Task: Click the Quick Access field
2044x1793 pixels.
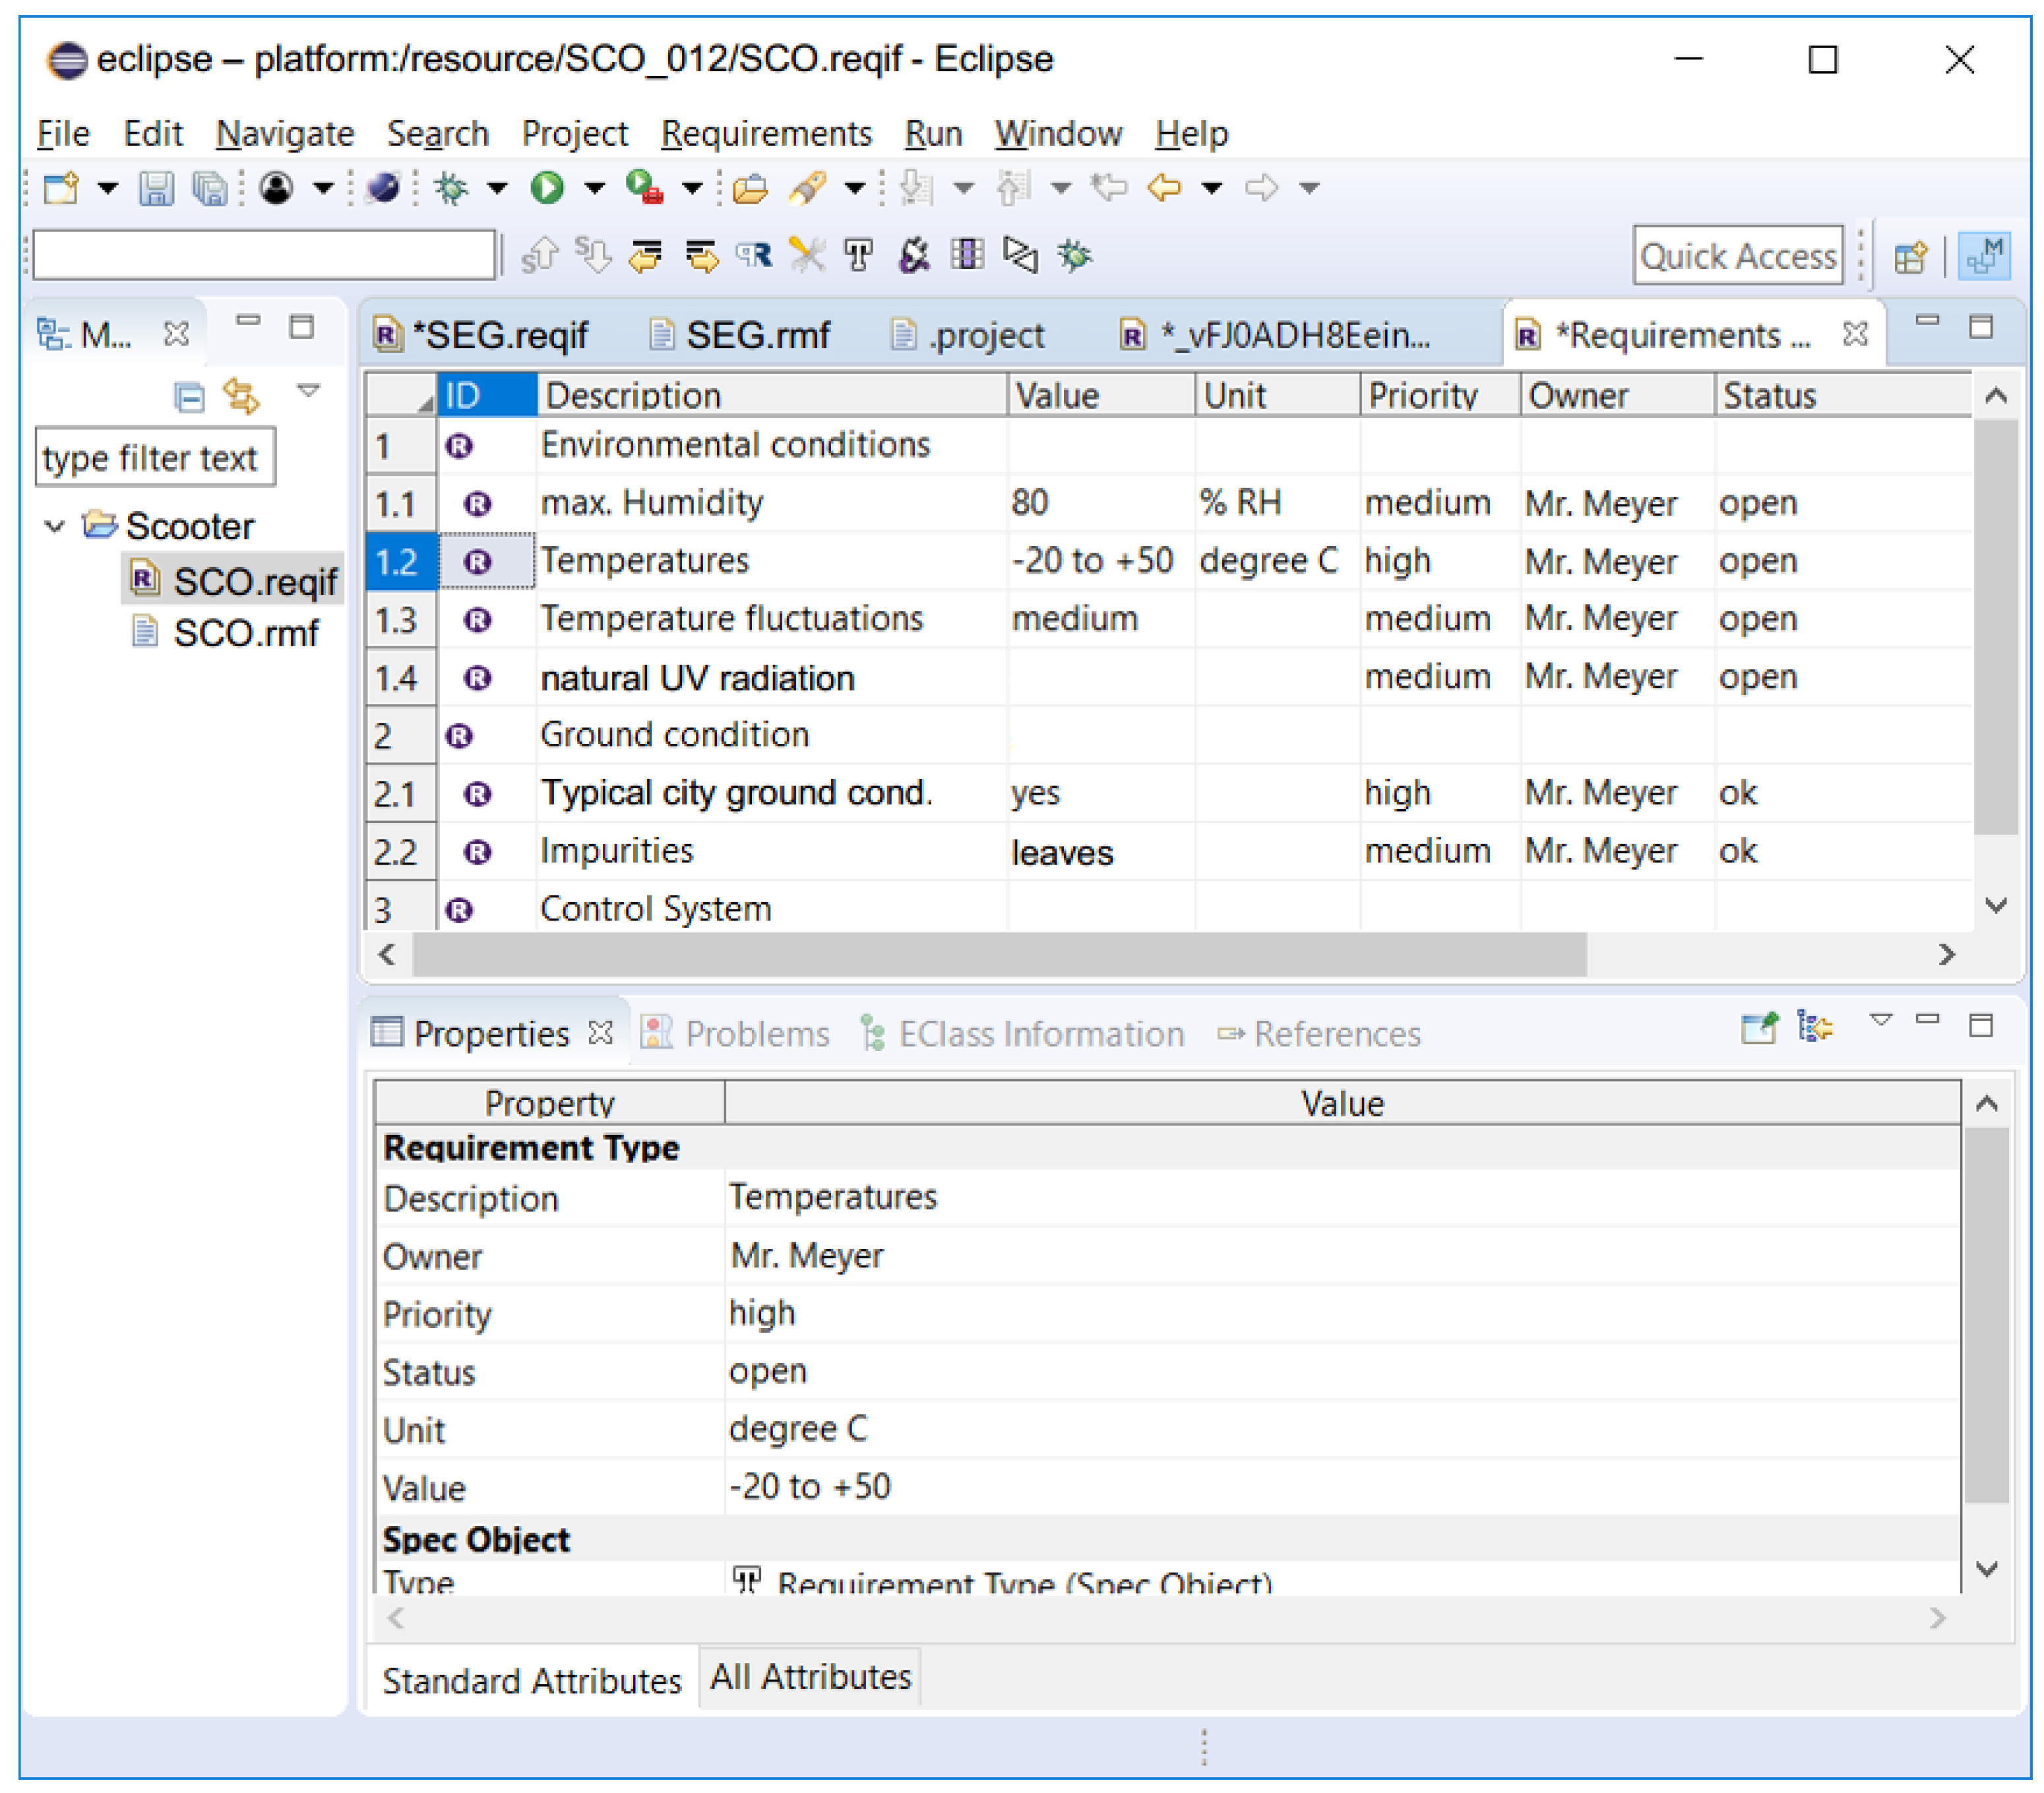Action: point(1738,256)
